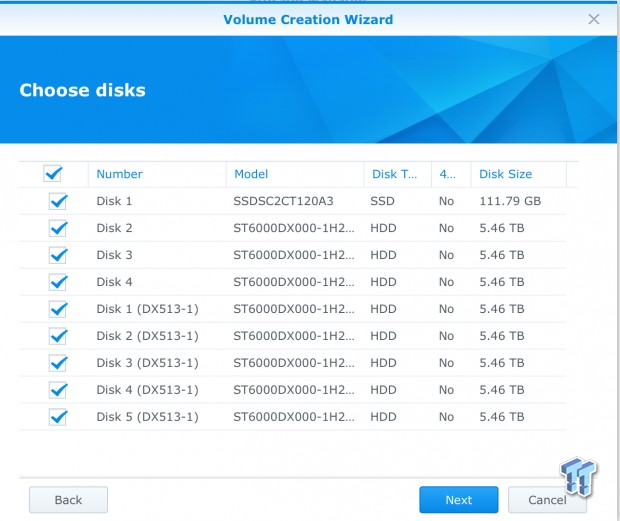620x521 pixels.
Task: Proceed with the Next button
Action: (459, 500)
